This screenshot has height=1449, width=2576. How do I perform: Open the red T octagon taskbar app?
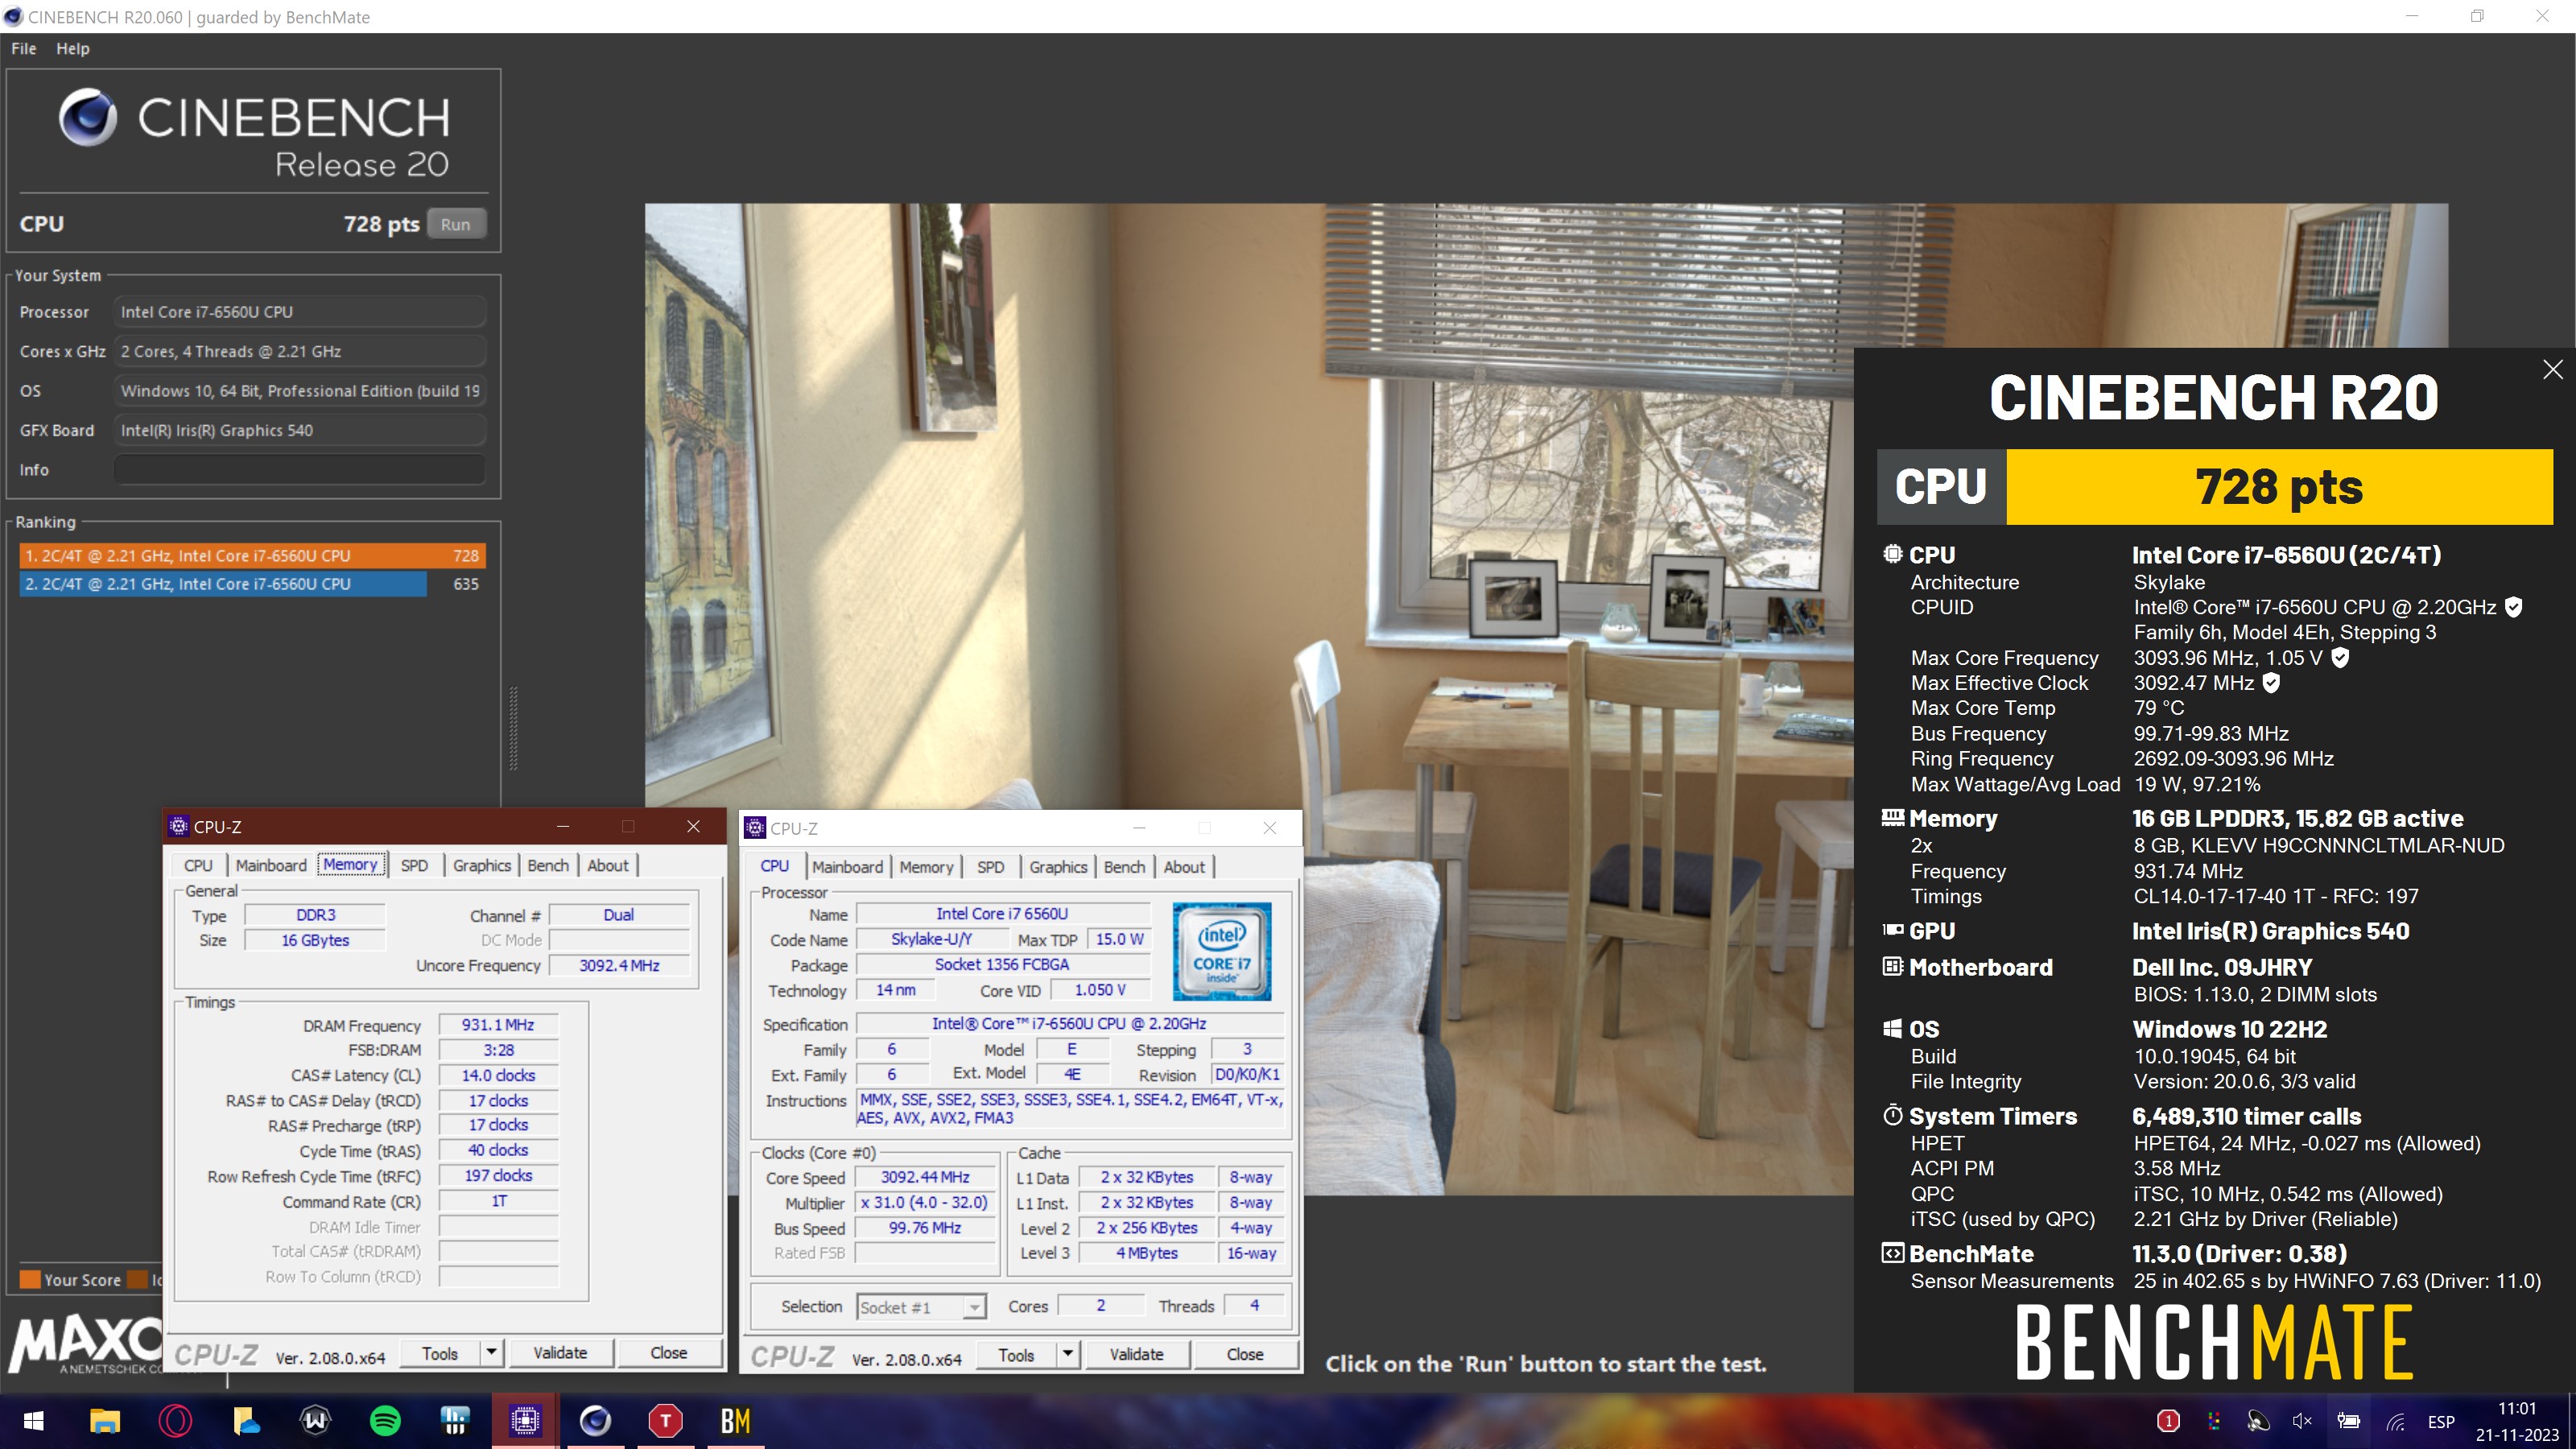[665, 1421]
